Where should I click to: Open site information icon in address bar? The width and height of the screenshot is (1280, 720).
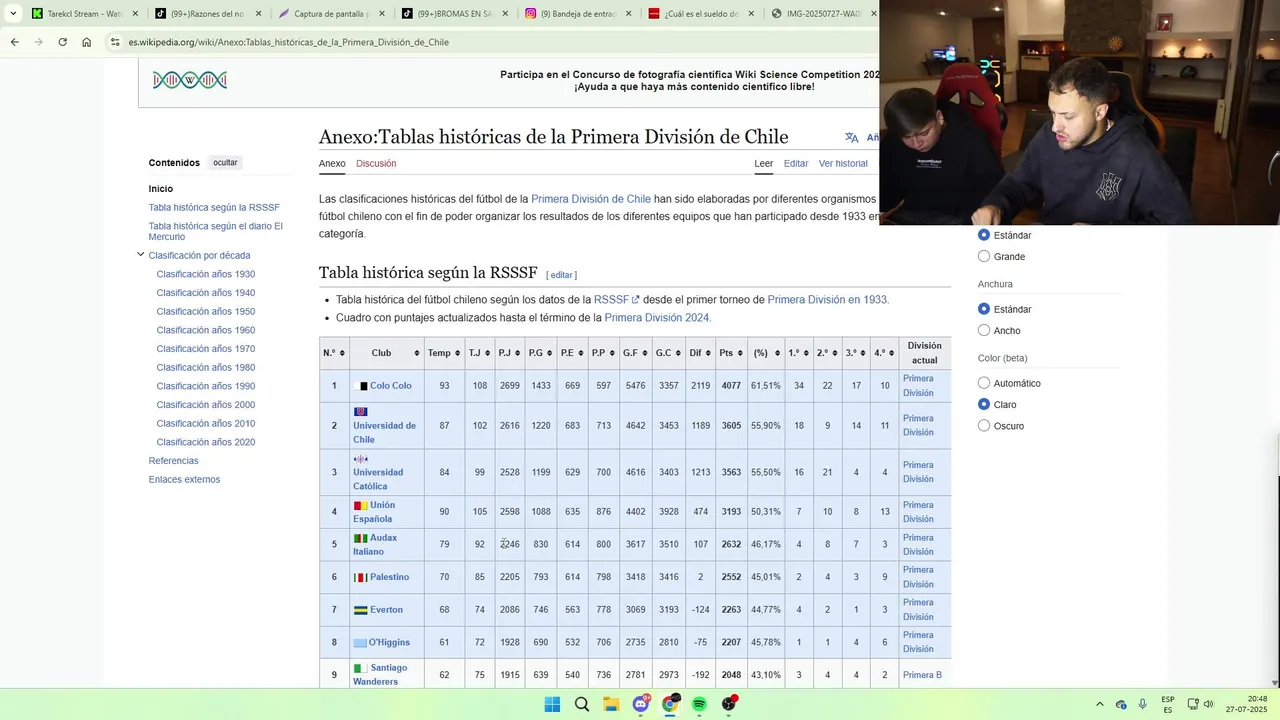coord(115,42)
